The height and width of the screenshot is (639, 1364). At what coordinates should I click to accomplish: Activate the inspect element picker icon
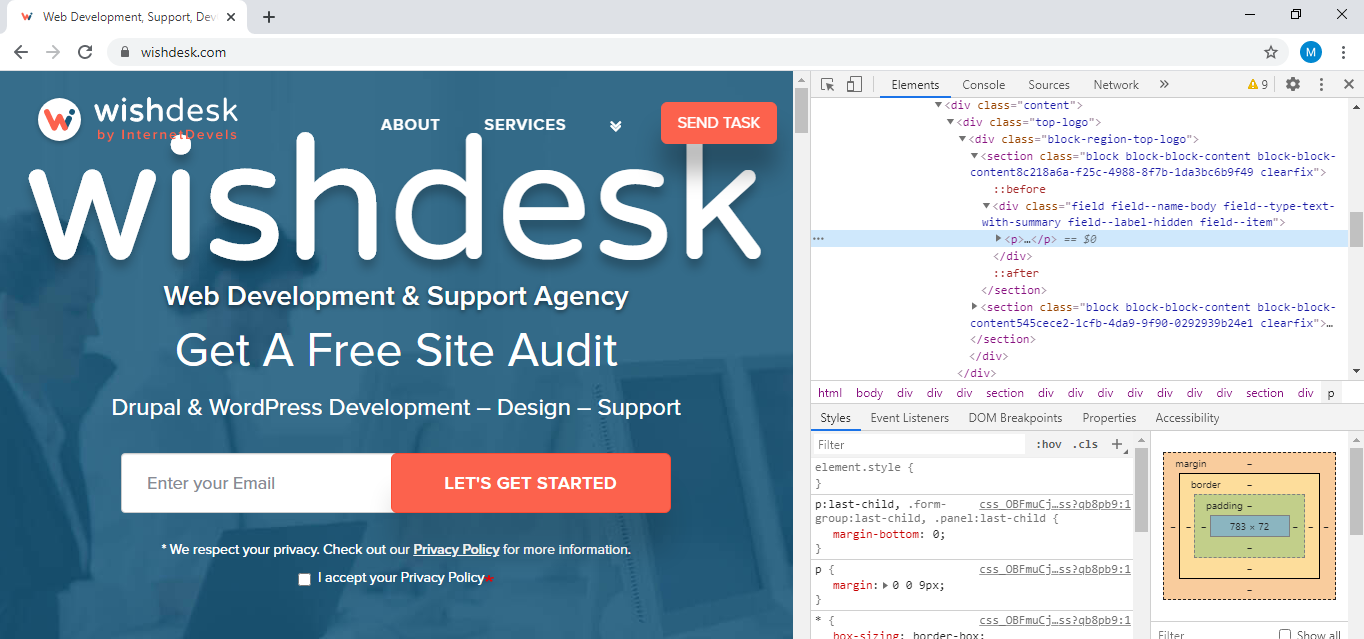[827, 85]
